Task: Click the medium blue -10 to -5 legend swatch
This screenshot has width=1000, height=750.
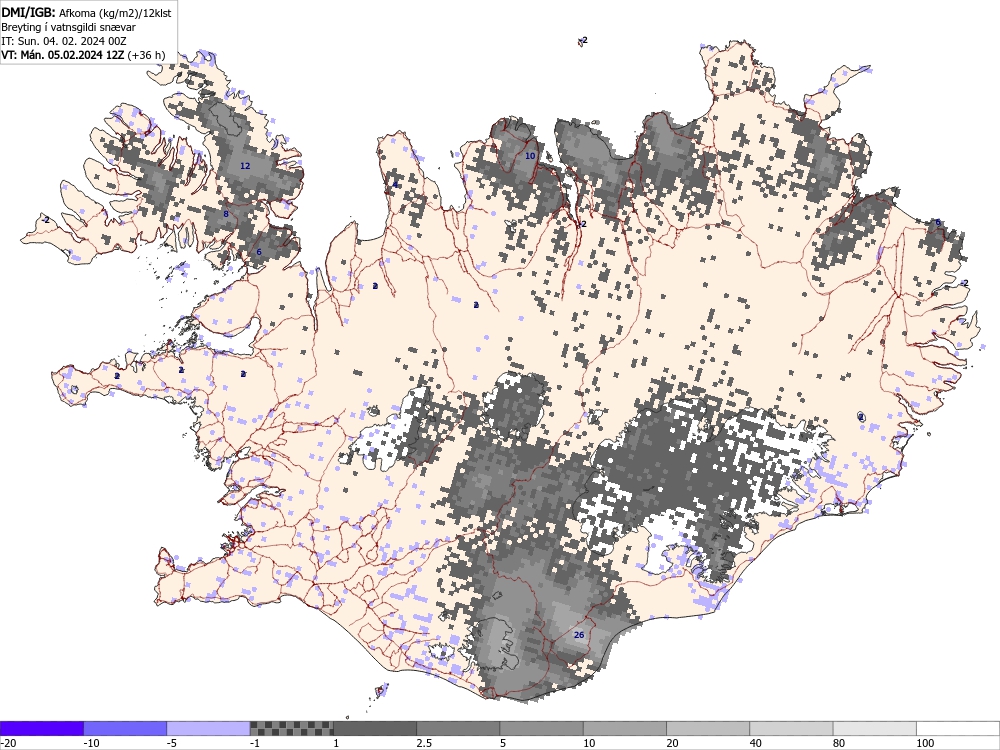Action: tap(125, 728)
